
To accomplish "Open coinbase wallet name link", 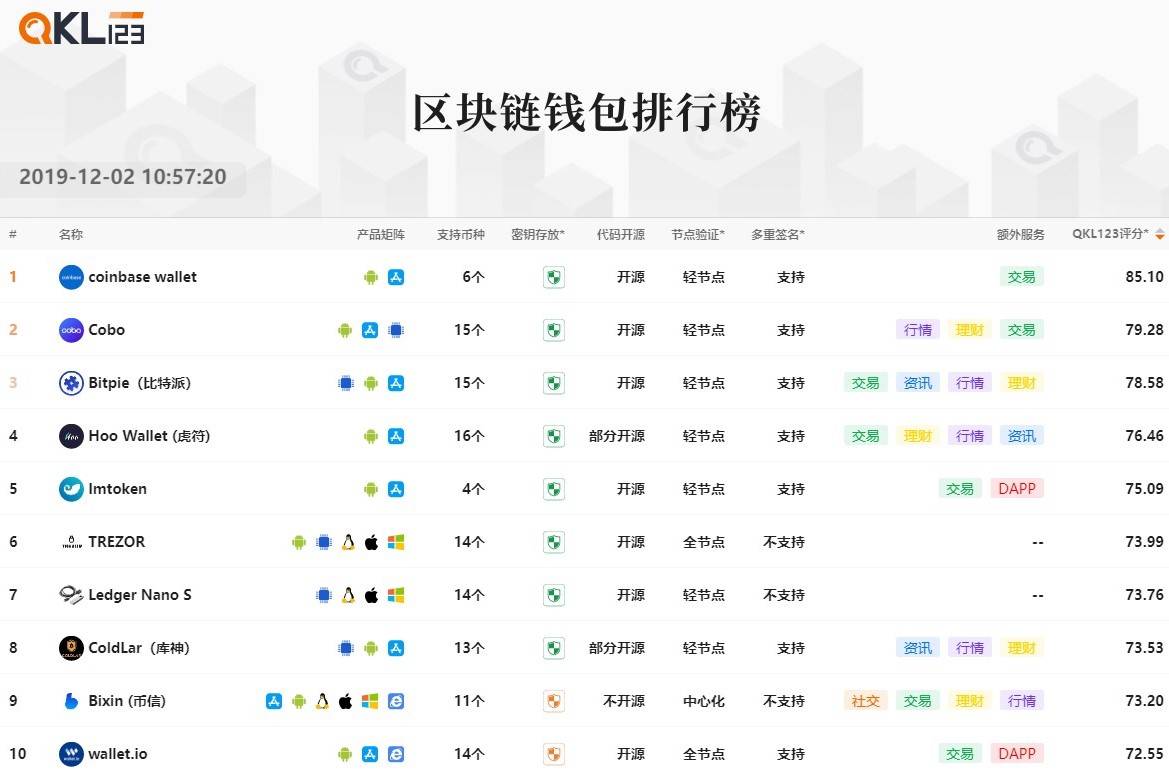I will [142, 277].
